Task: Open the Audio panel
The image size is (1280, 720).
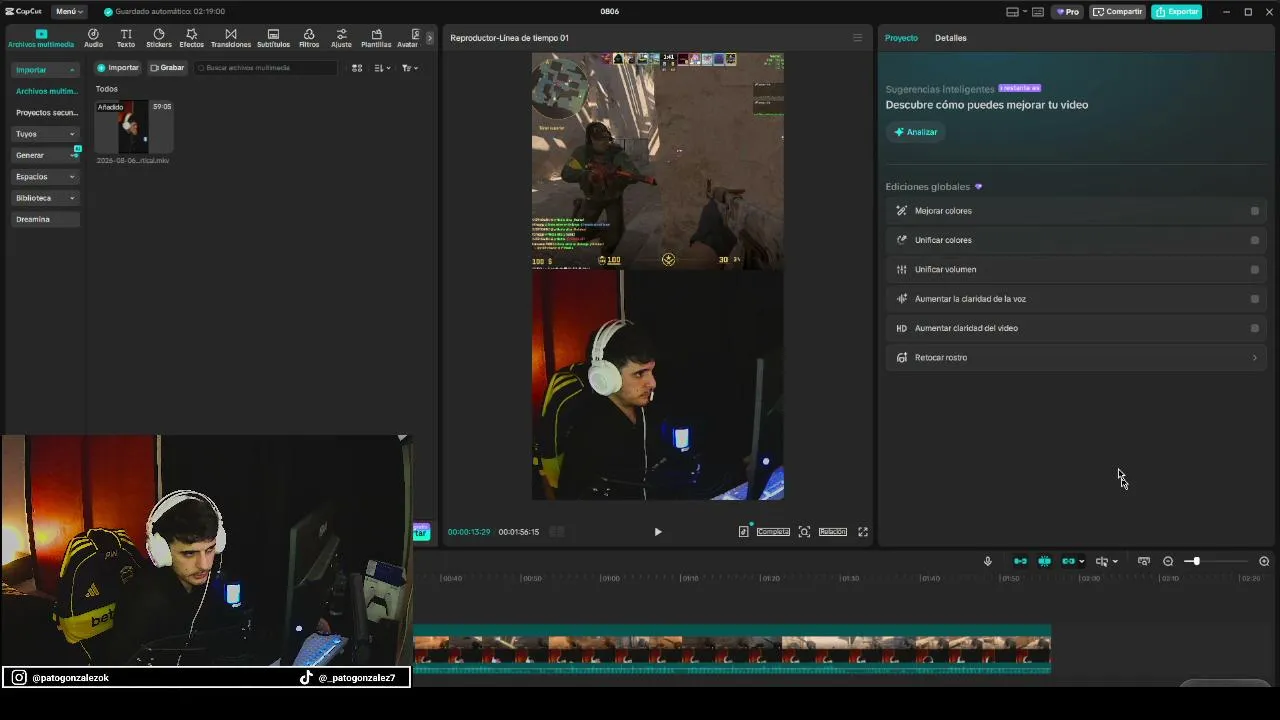Action: (93, 38)
